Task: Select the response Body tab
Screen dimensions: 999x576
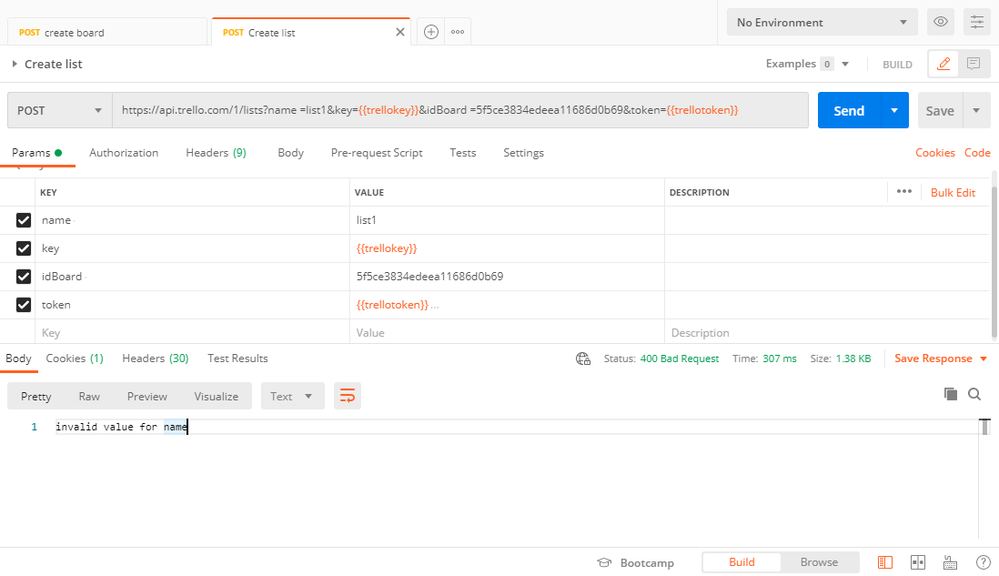Action: [18, 359]
